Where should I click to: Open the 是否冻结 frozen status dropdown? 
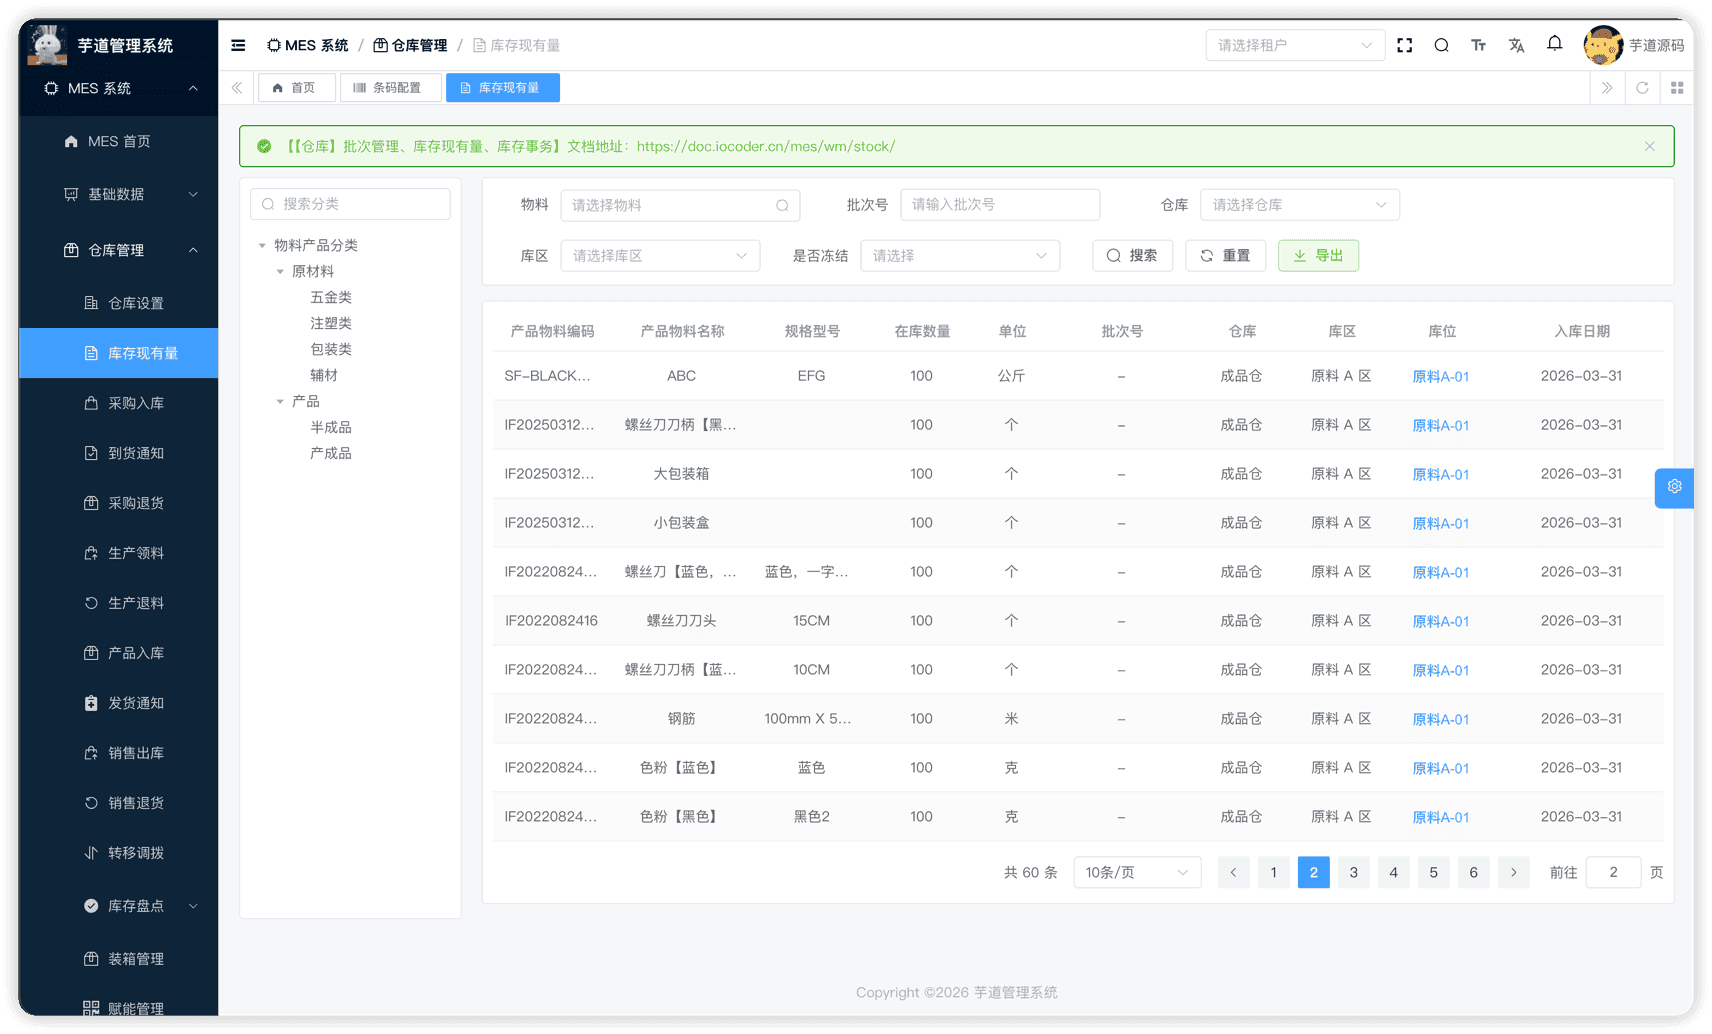point(959,256)
